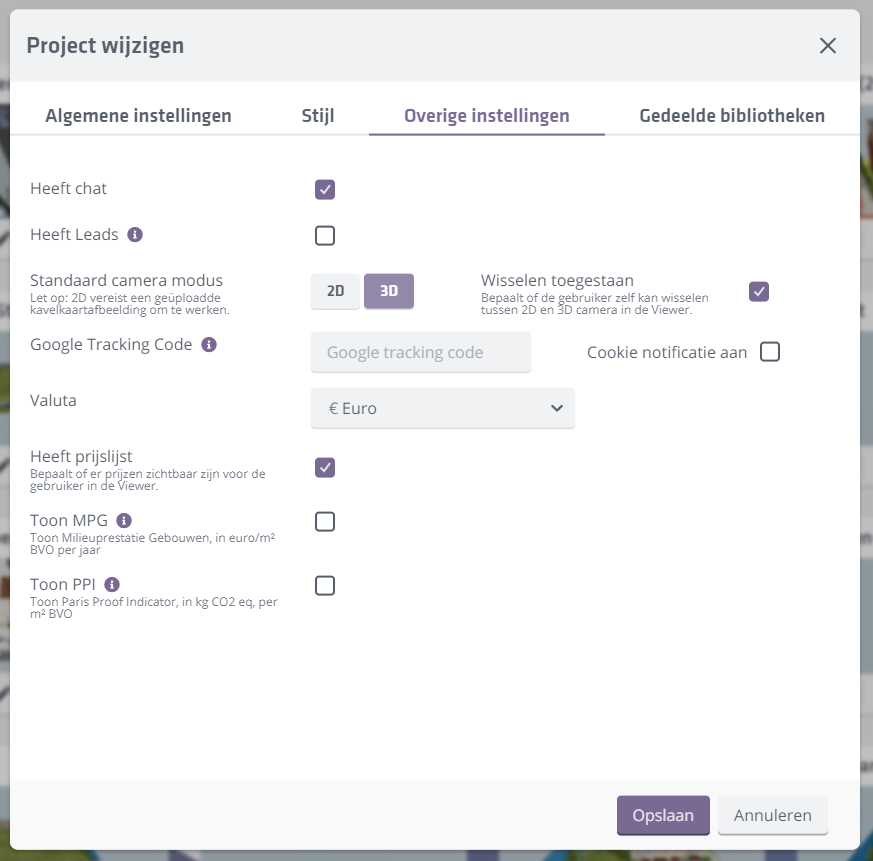Select 3D camera mode
Screen dimensions: 873x861
(x=389, y=291)
